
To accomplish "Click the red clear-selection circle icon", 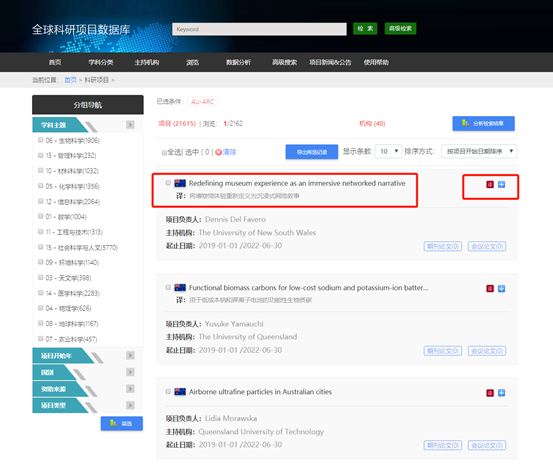I will 218,152.
